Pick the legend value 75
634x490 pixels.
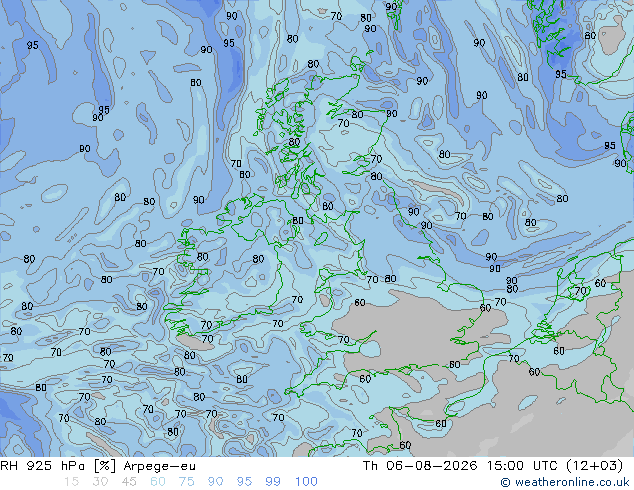pyautogui.click(x=186, y=482)
